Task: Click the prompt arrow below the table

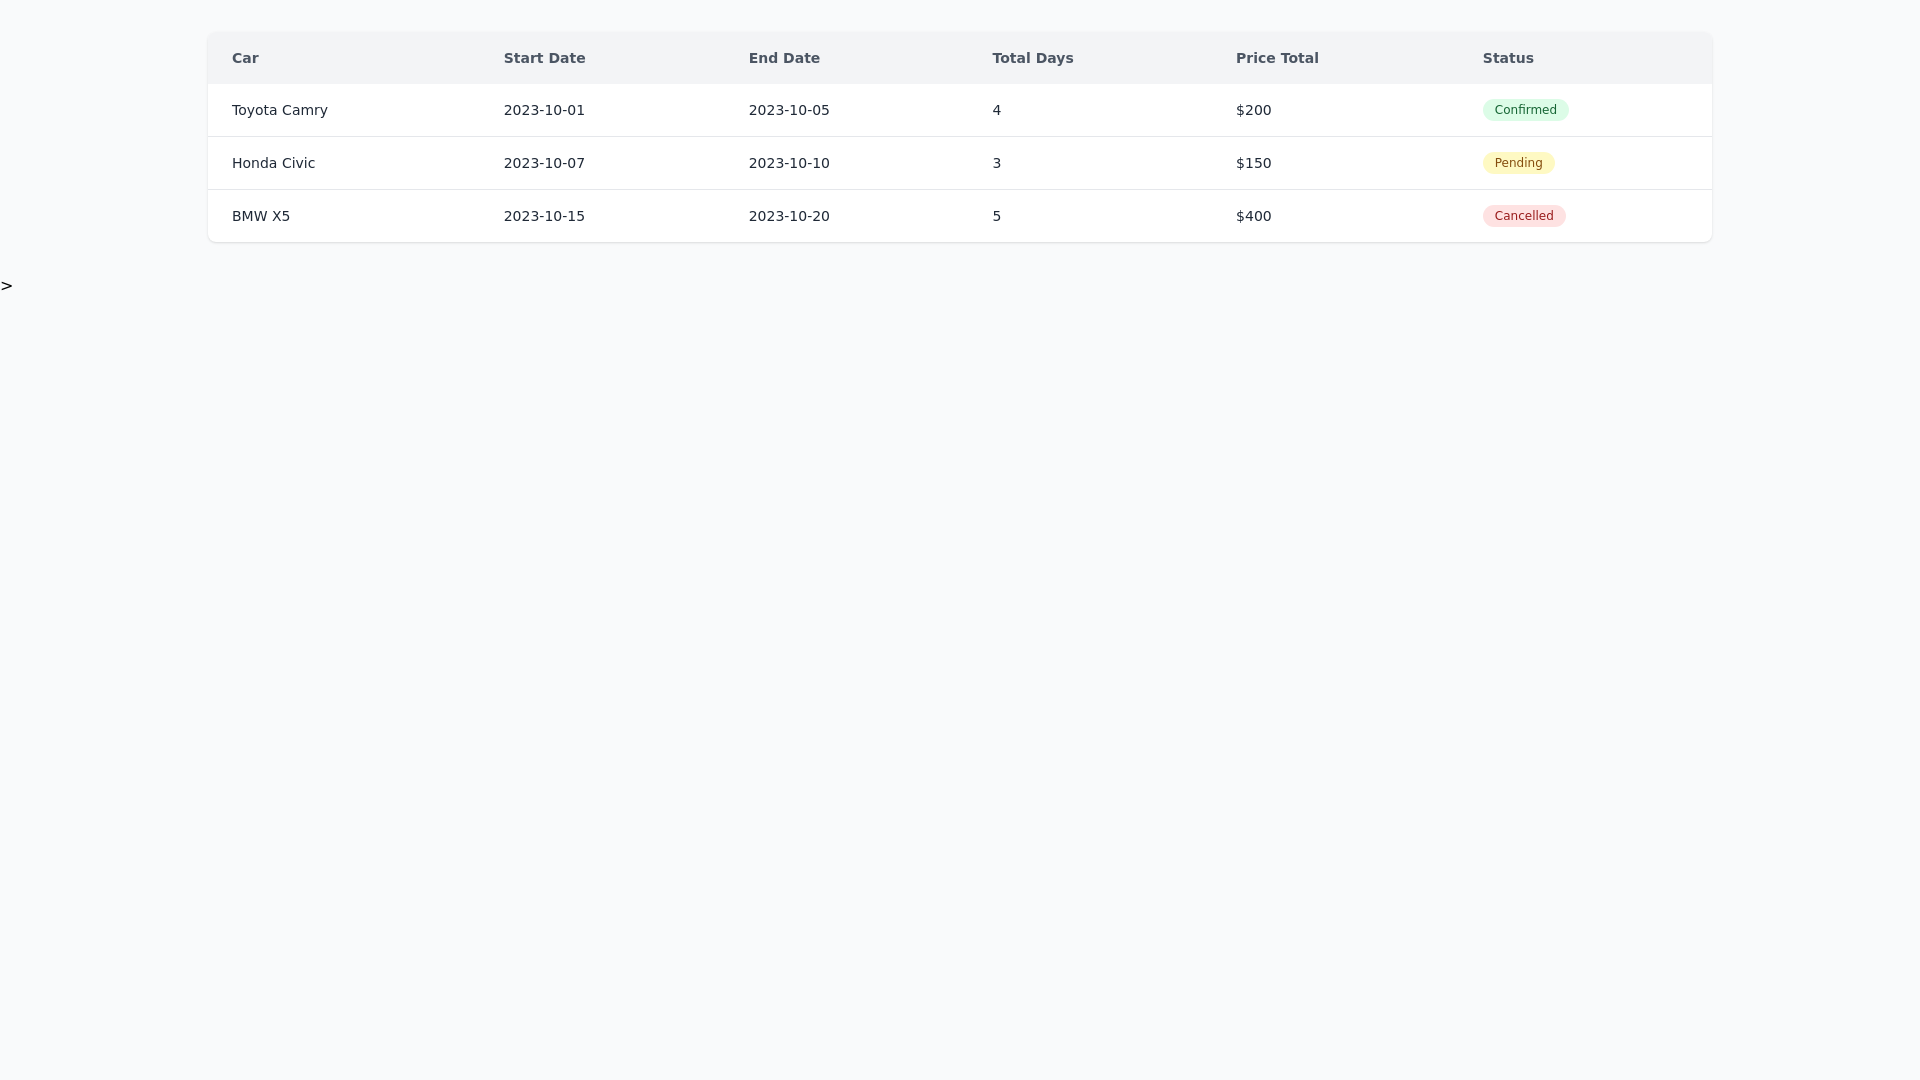Action: (x=7, y=286)
